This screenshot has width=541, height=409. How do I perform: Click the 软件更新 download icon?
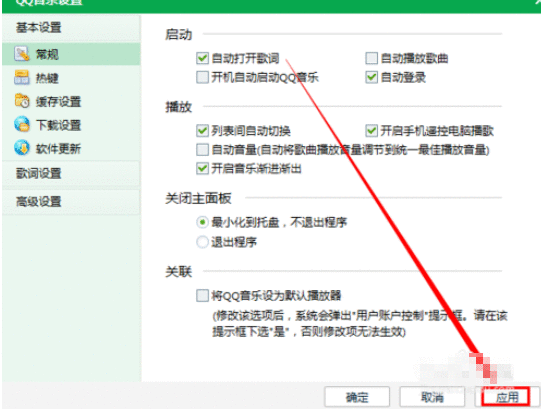[x=22, y=148]
